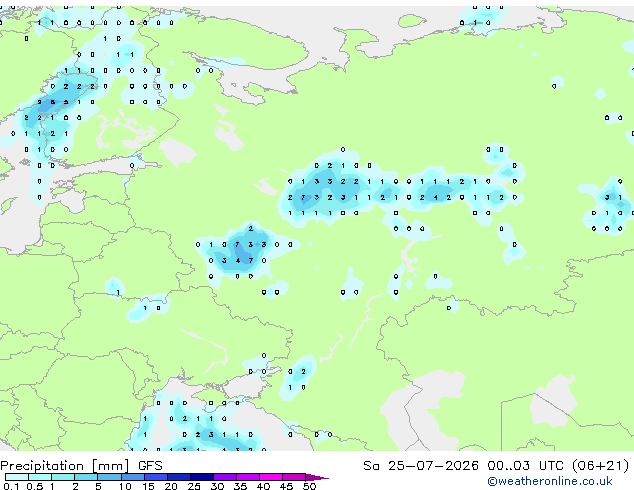Image resolution: width=634 pixels, height=490 pixels.
Task: Click the legend label '0.1'
Action: coord(11,486)
